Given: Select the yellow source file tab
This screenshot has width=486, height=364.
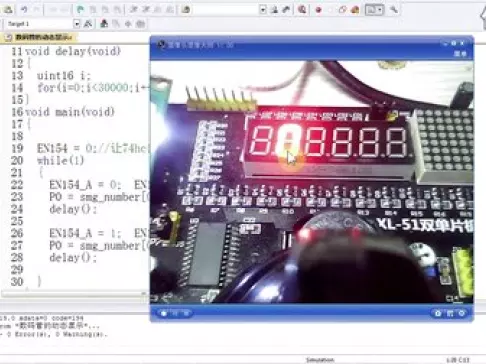Looking at the screenshot, I should tap(39, 37).
